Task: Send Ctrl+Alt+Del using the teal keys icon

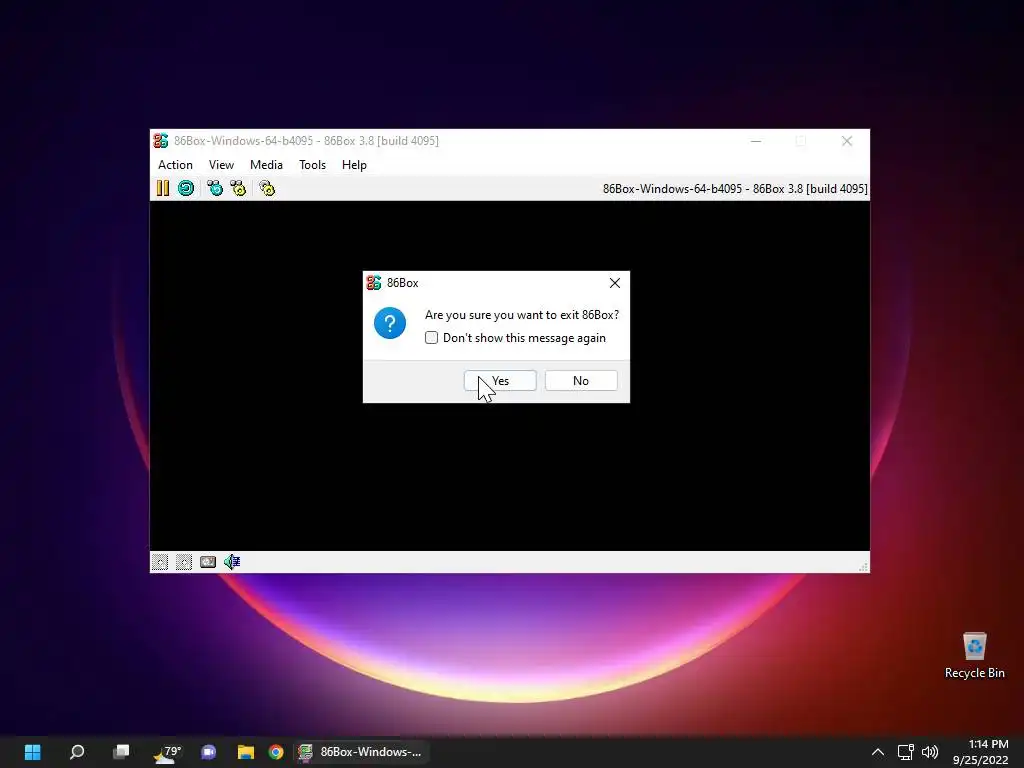Action: [x=214, y=189]
